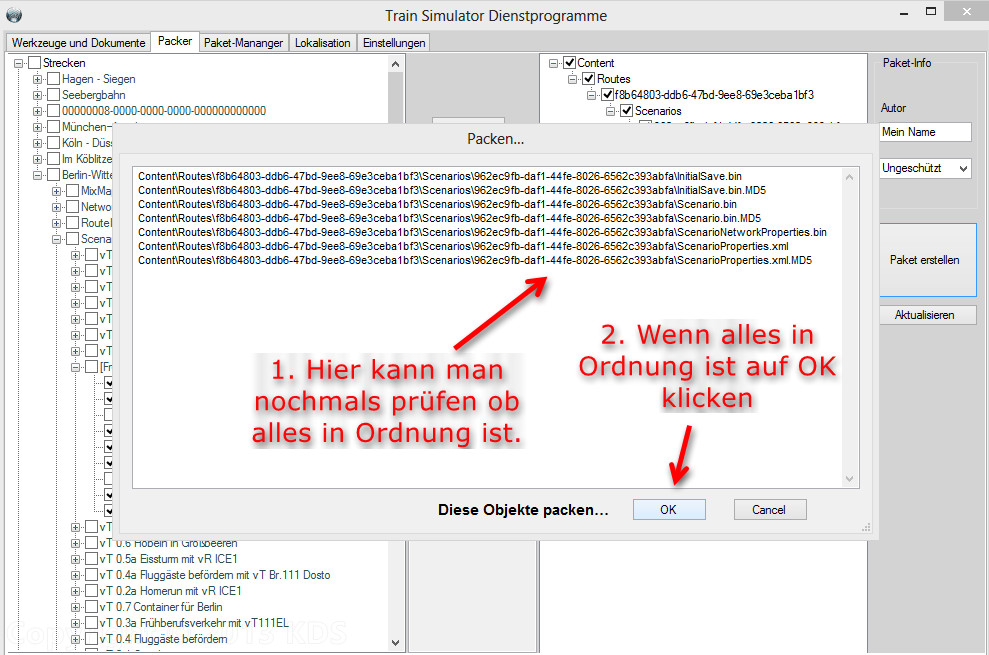Select the Lokalisation tab
Viewport: 989px width, 655px height.
(x=322, y=42)
